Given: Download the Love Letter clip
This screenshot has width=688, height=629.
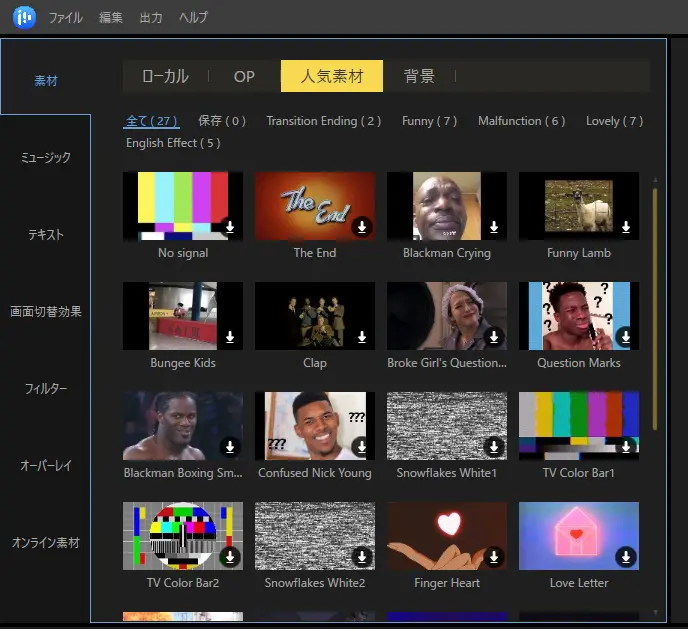Looking at the screenshot, I should coord(626,557).
